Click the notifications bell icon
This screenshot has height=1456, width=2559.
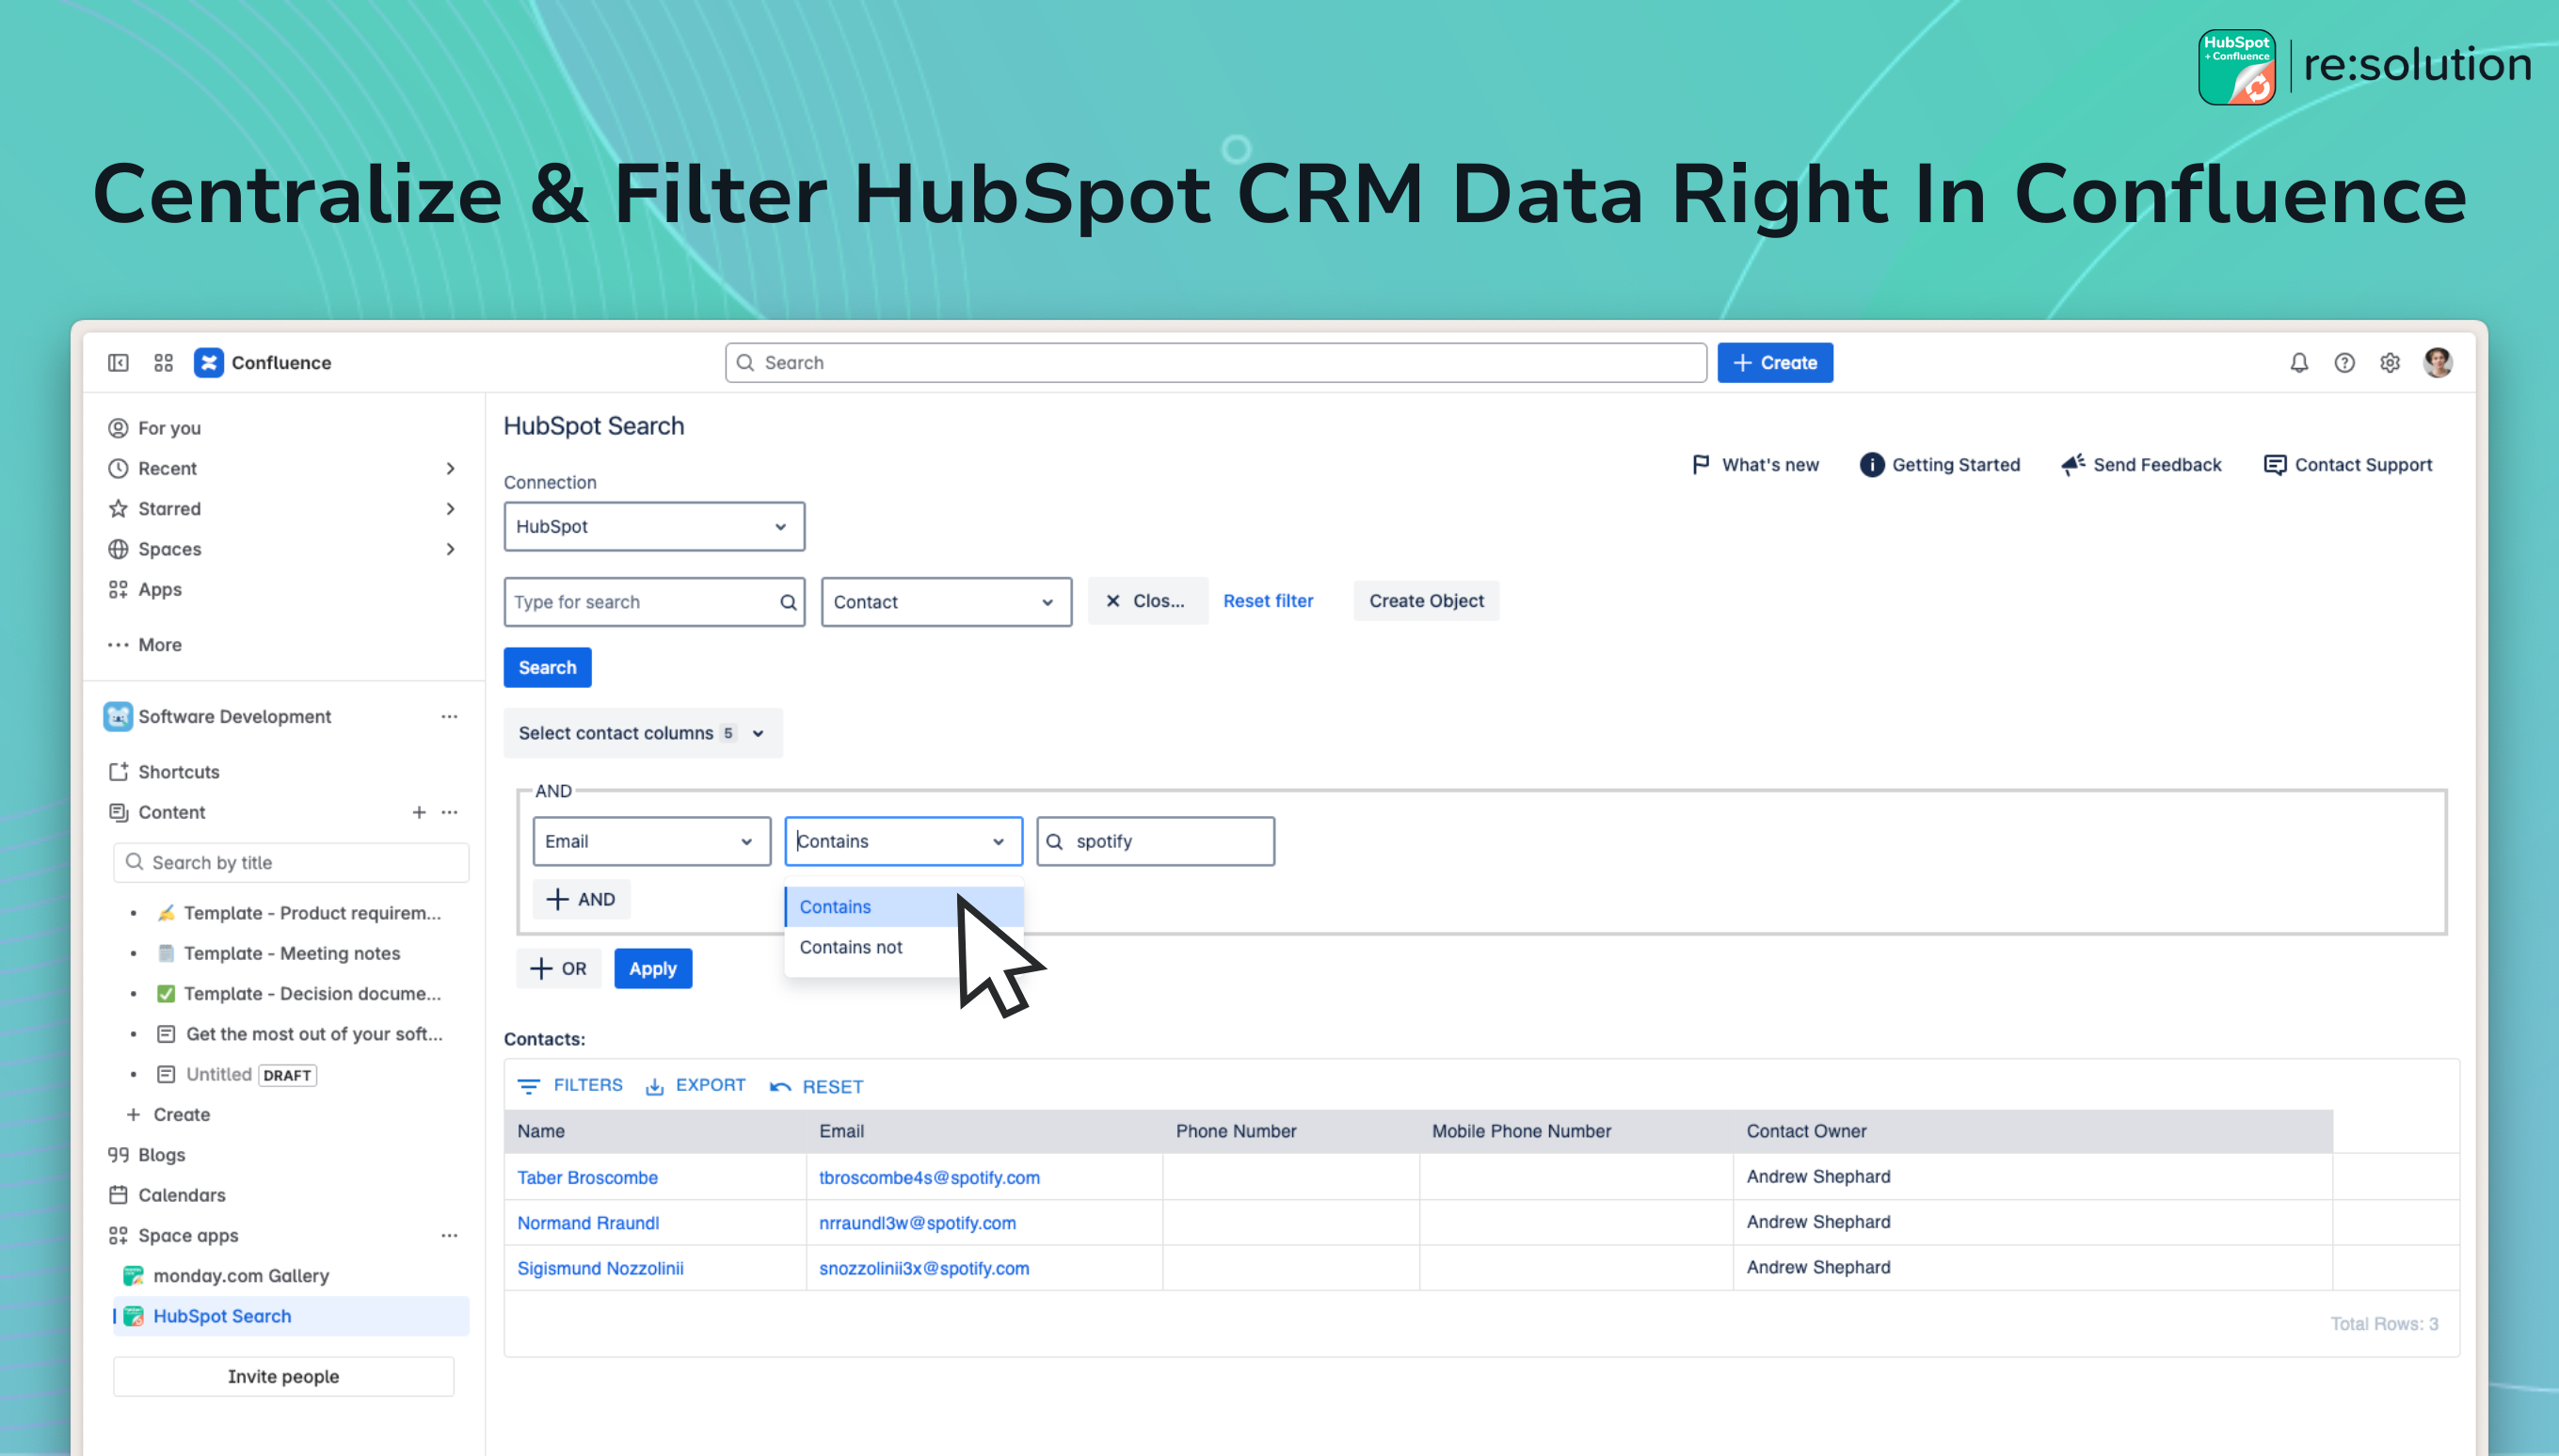click(x=2298, y=363)
